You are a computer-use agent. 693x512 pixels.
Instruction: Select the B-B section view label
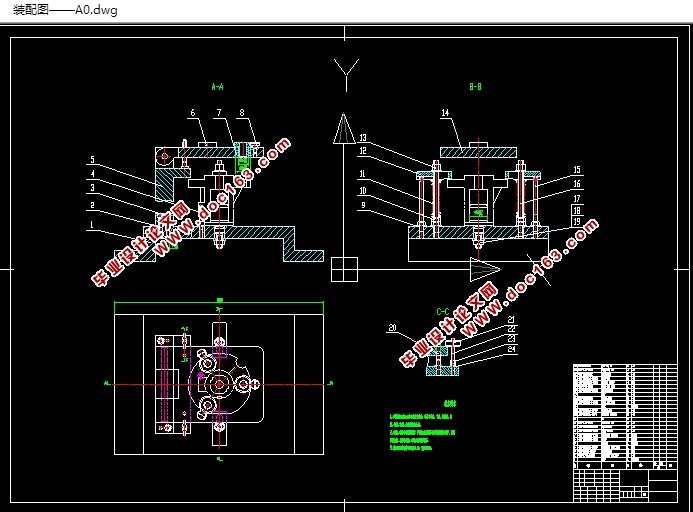click(476, 87)
